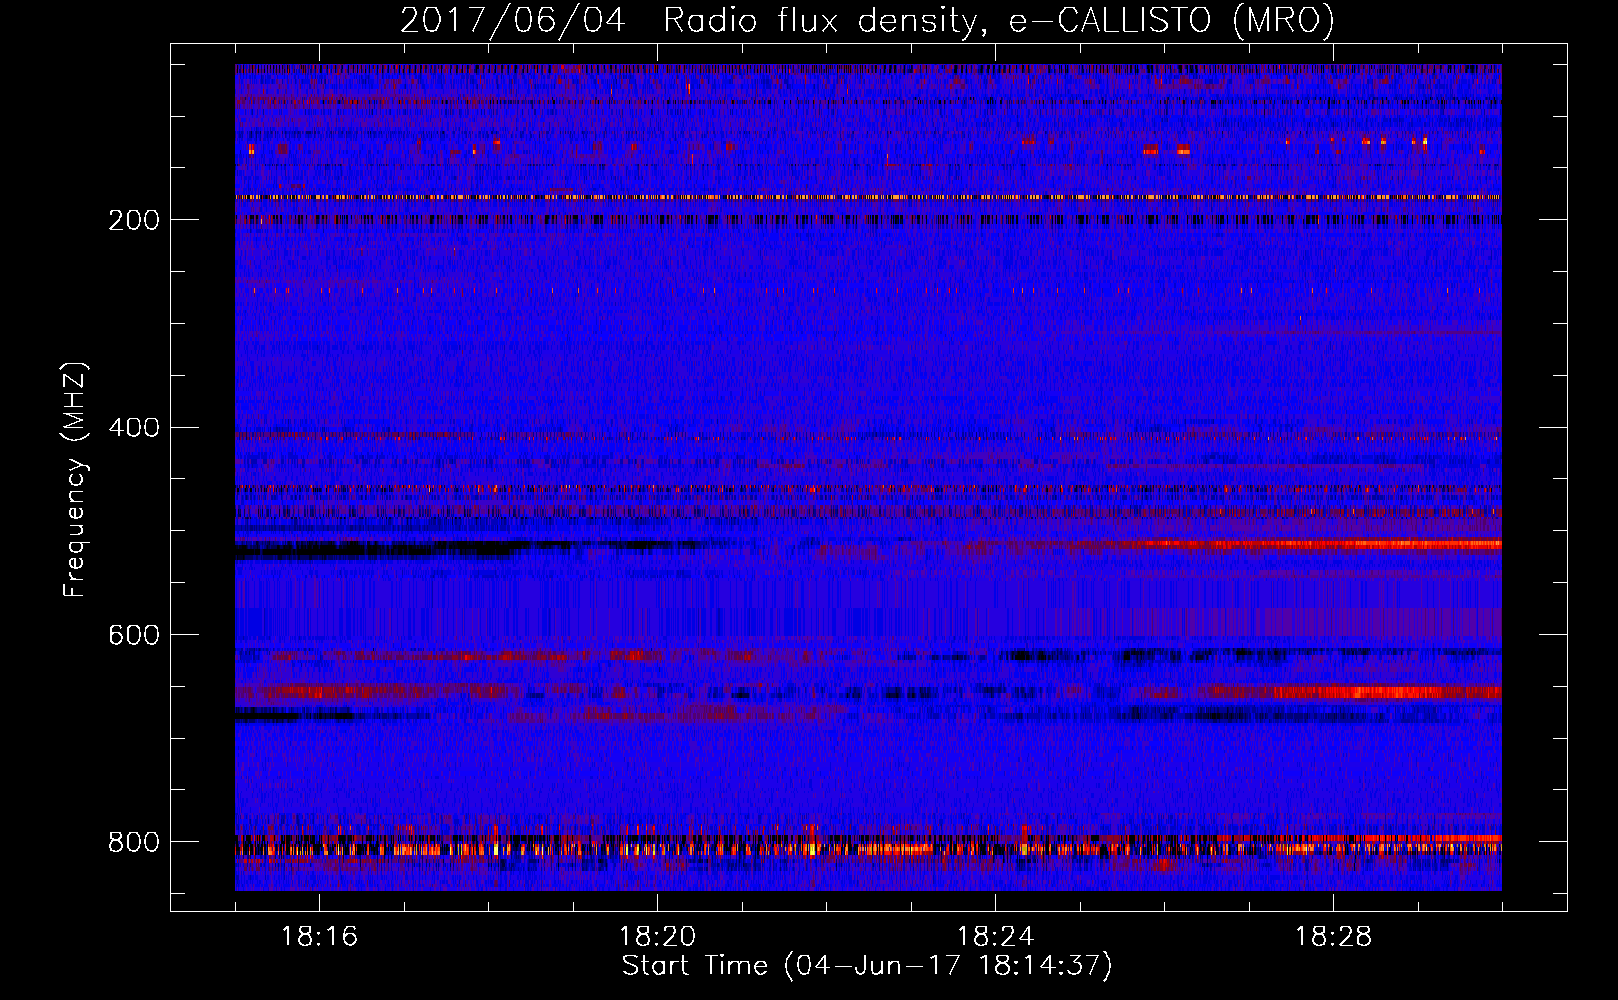
Task: Click the 200 frequency tick label
Action: coord(134,220)
